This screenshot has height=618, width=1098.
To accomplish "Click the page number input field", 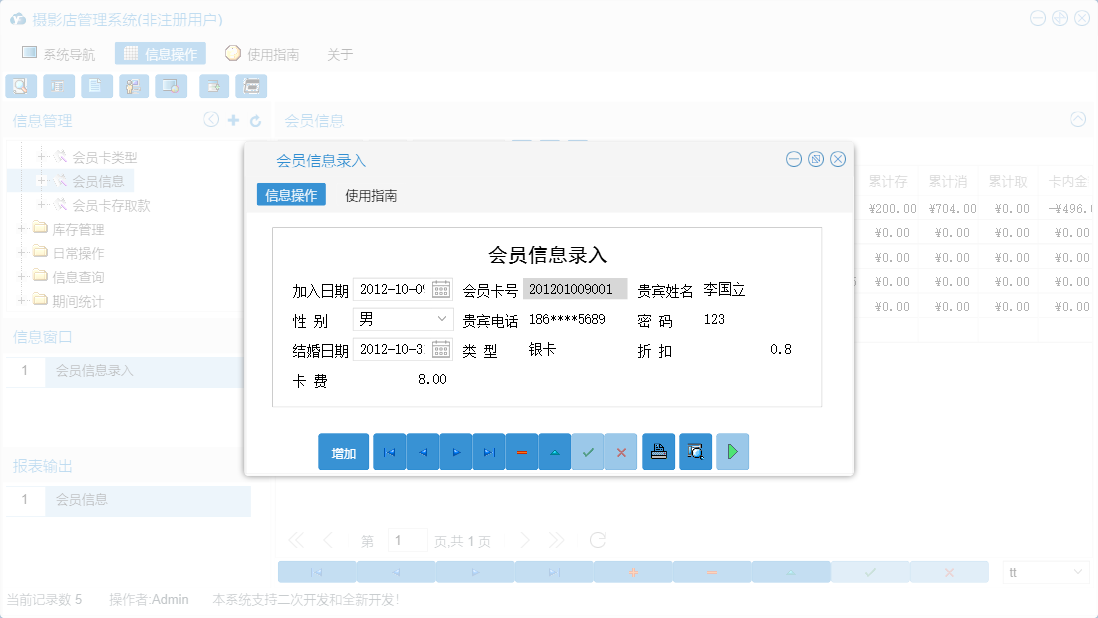I will coord(408,539).
